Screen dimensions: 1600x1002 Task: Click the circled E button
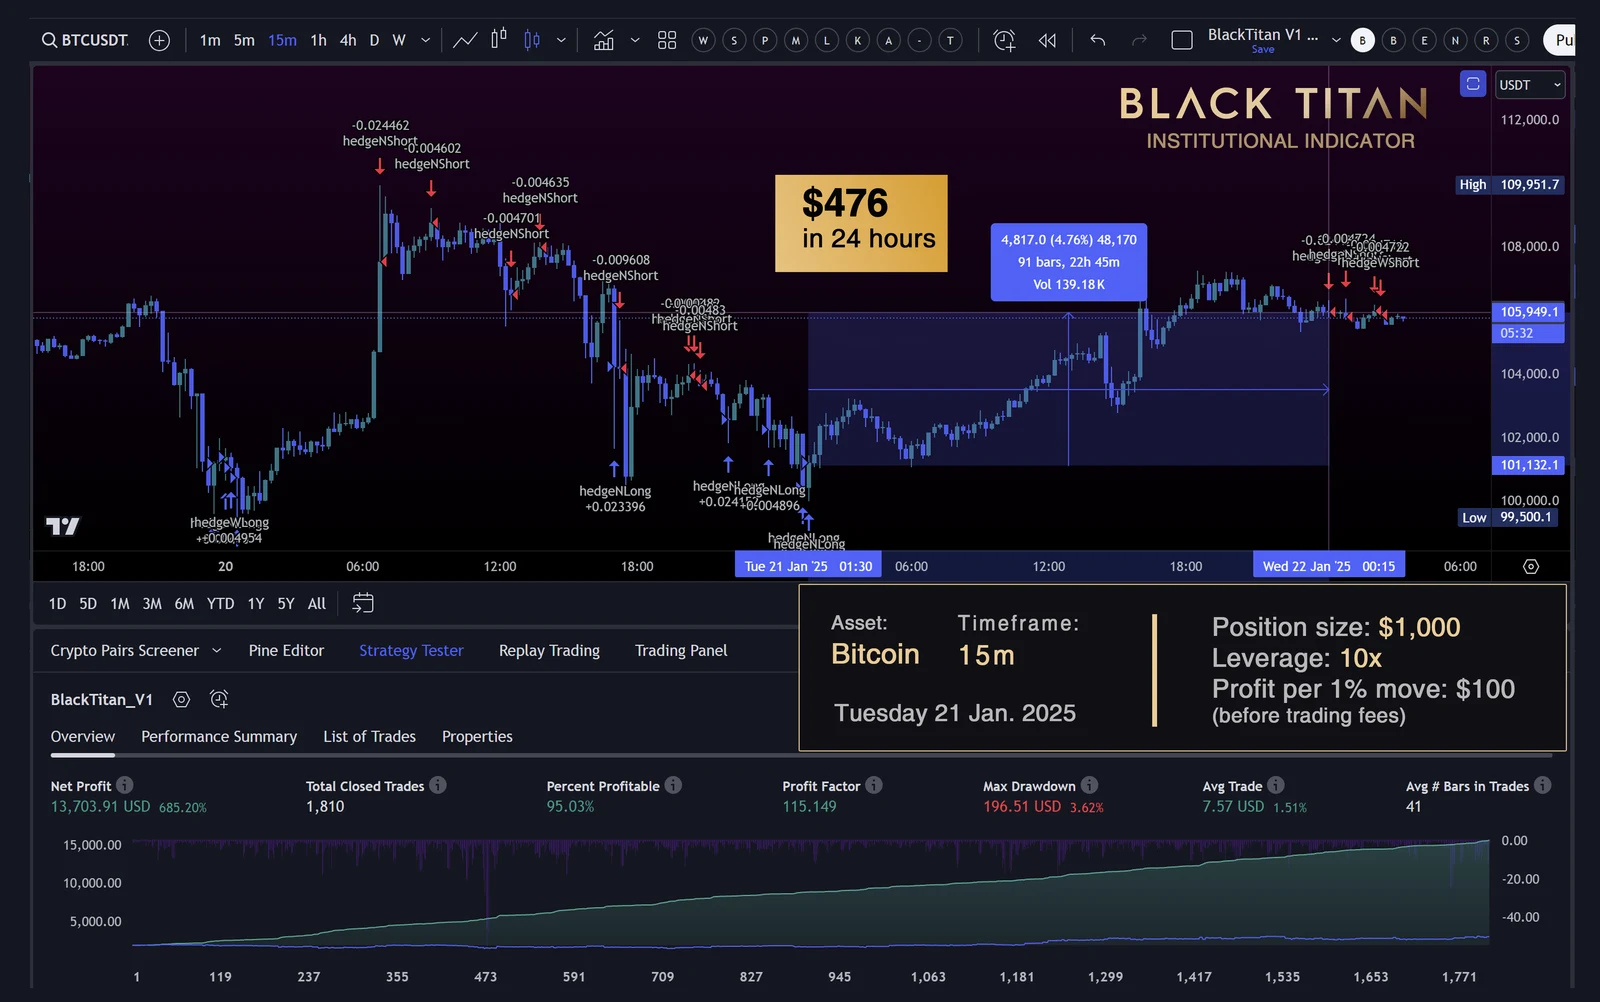click(1424, 40)
